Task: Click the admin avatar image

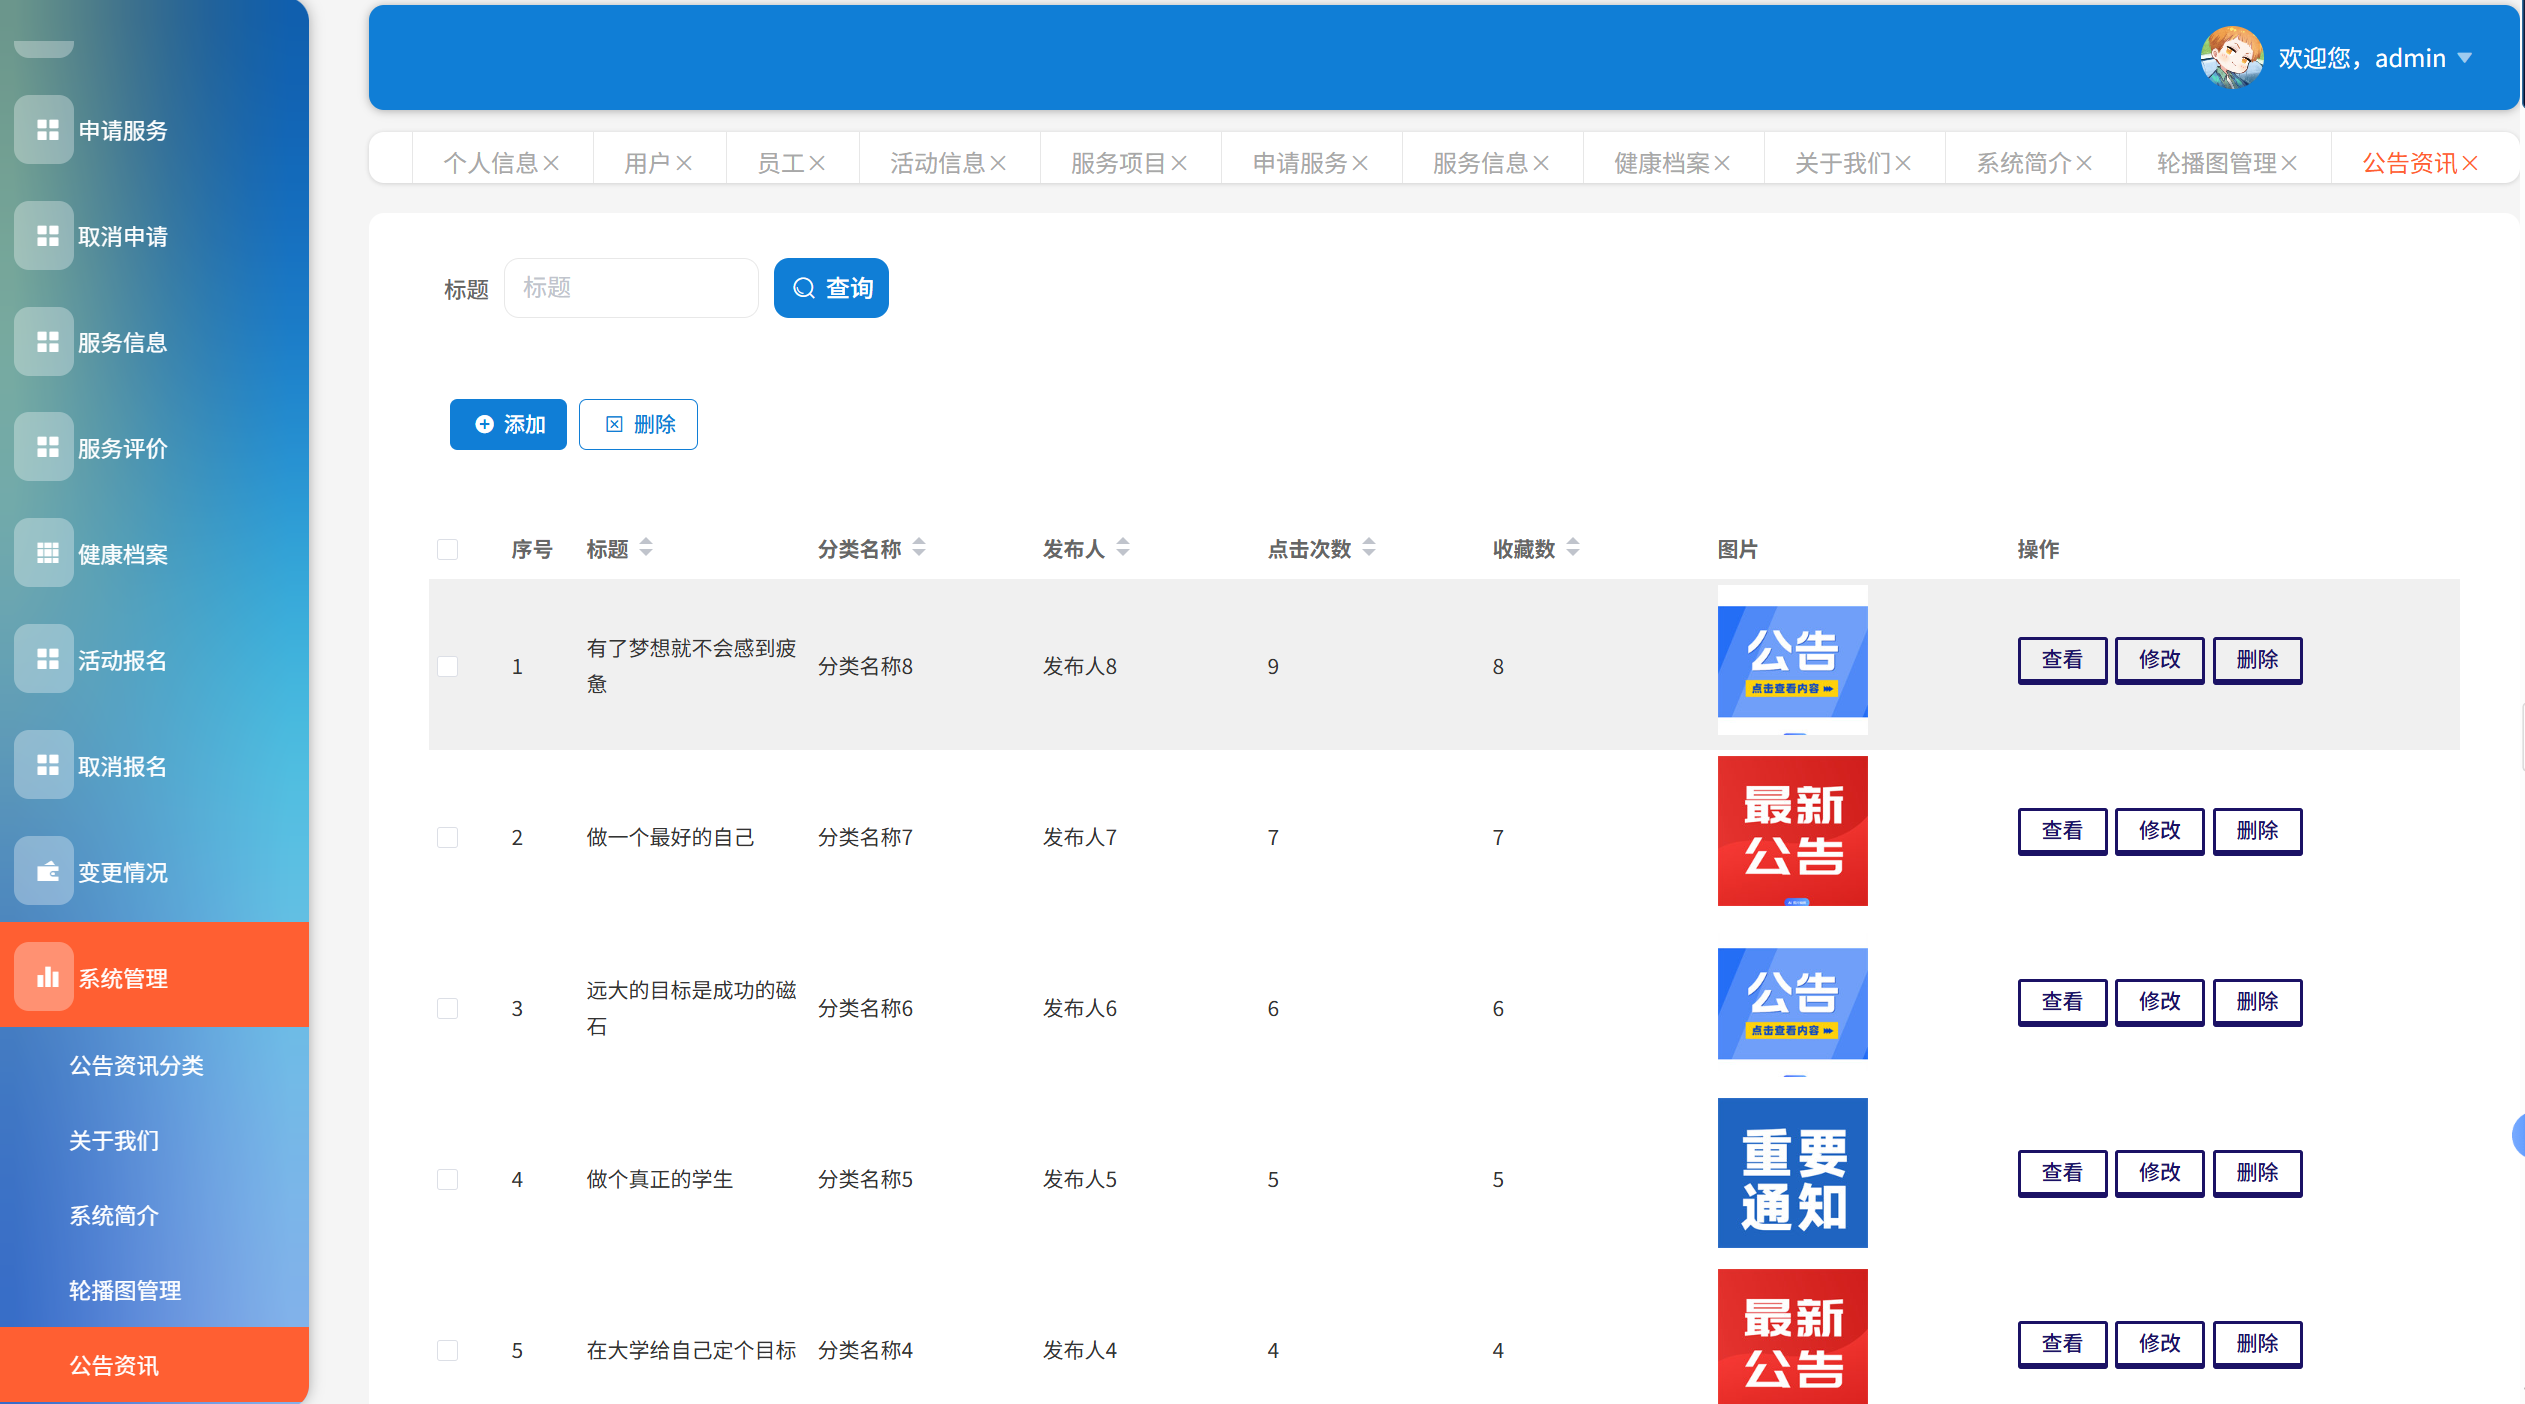Action: coord(2231,57)
